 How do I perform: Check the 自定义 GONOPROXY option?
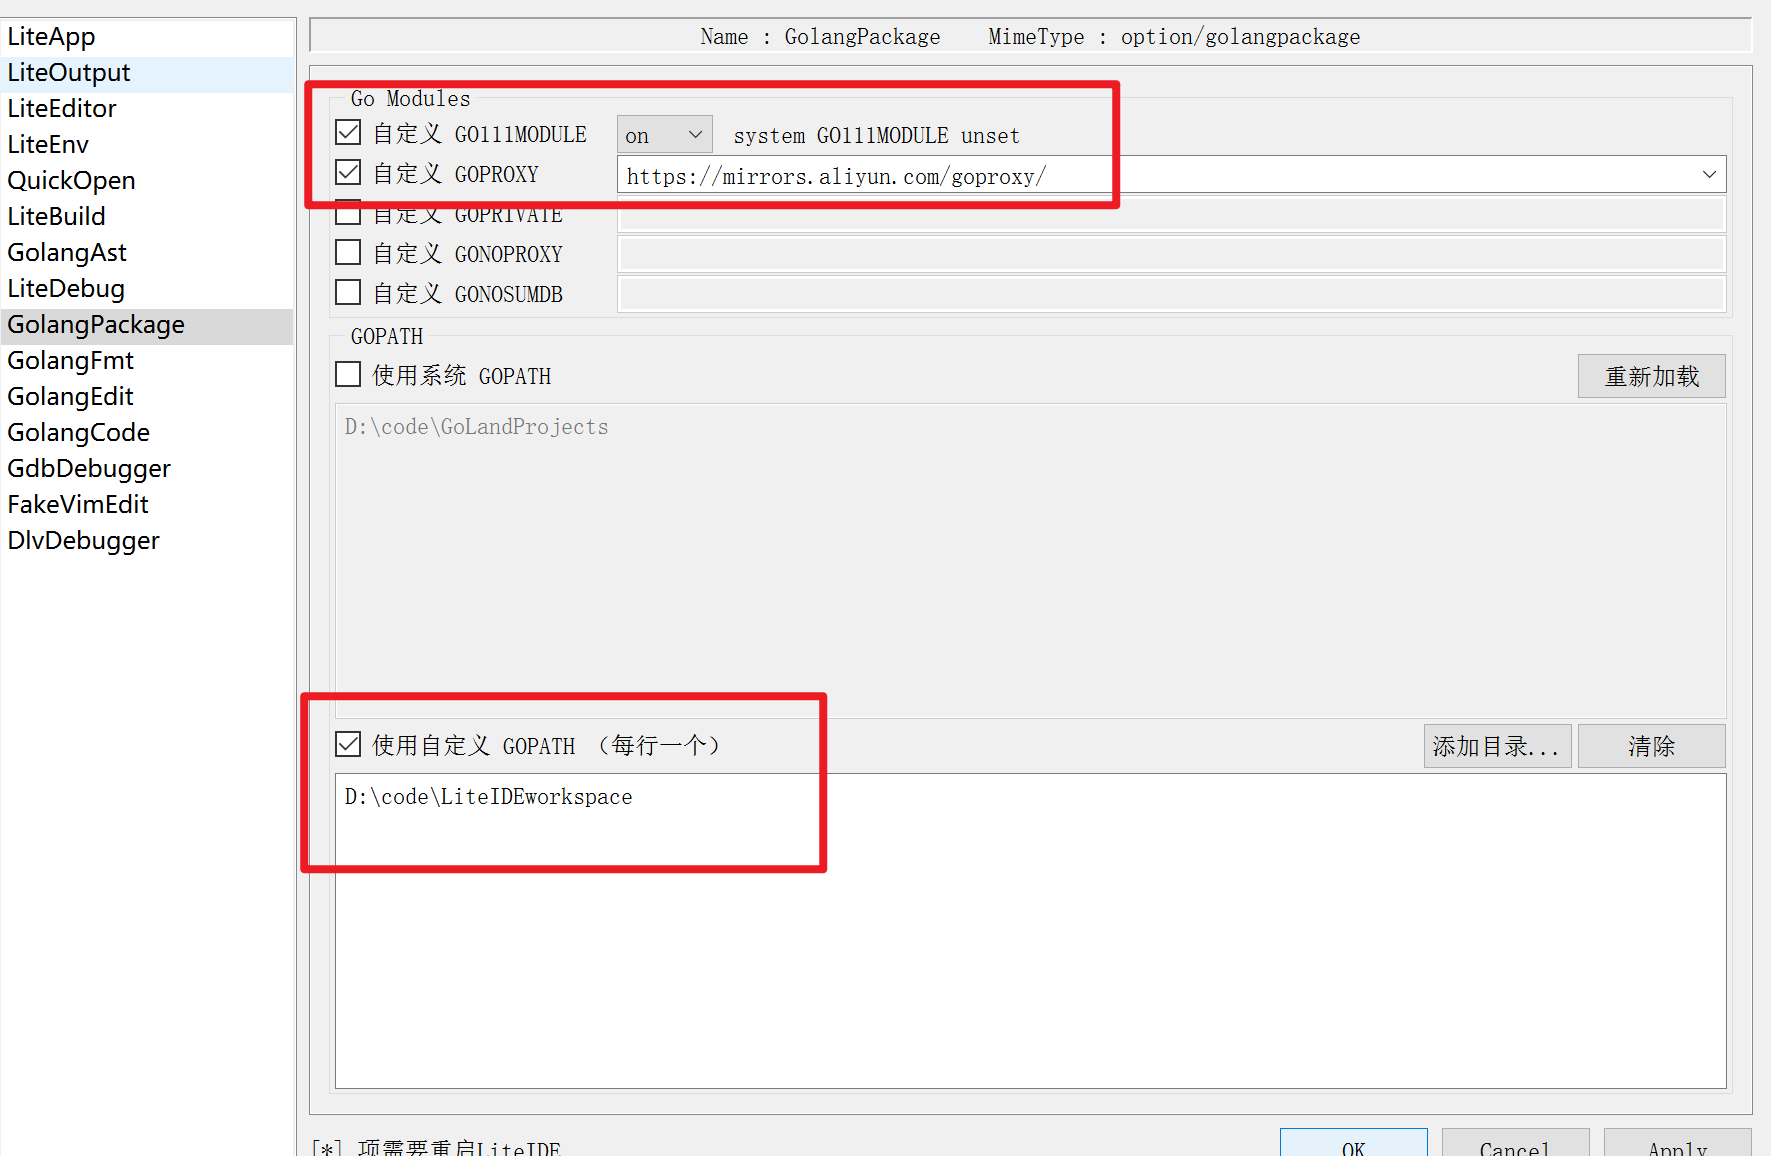click(x=347, y=252)
